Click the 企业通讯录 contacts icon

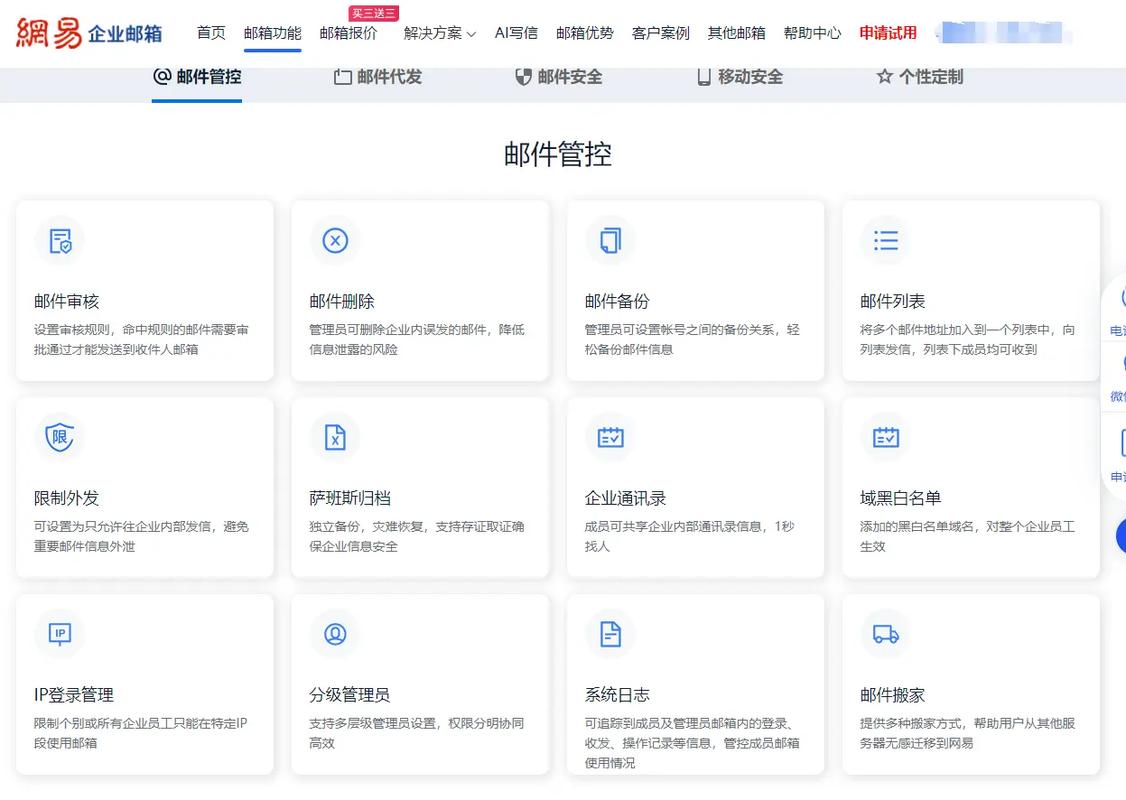[x=610, y=437]
